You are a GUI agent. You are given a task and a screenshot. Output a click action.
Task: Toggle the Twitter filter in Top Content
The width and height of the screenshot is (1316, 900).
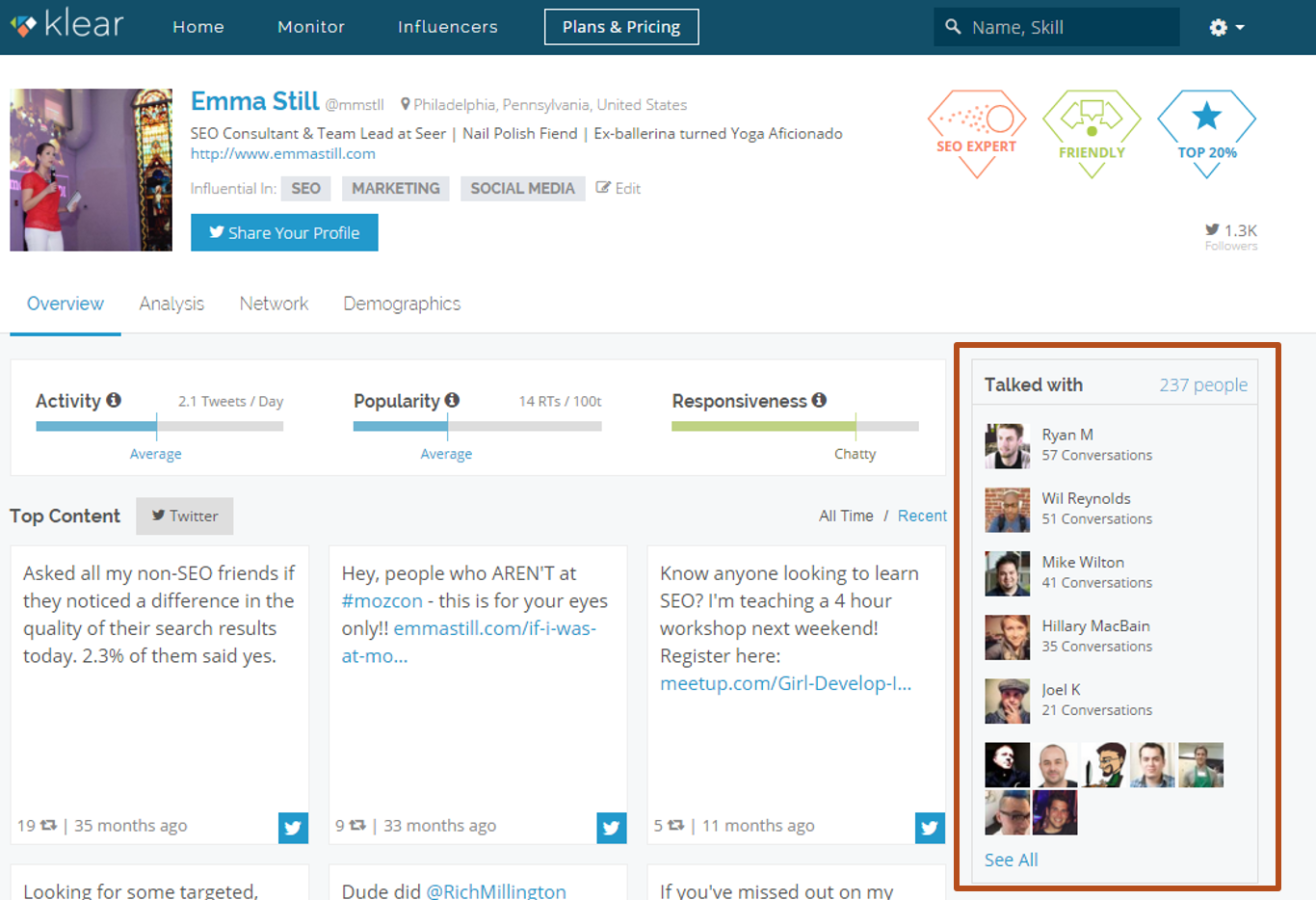(x=184, y=516)
